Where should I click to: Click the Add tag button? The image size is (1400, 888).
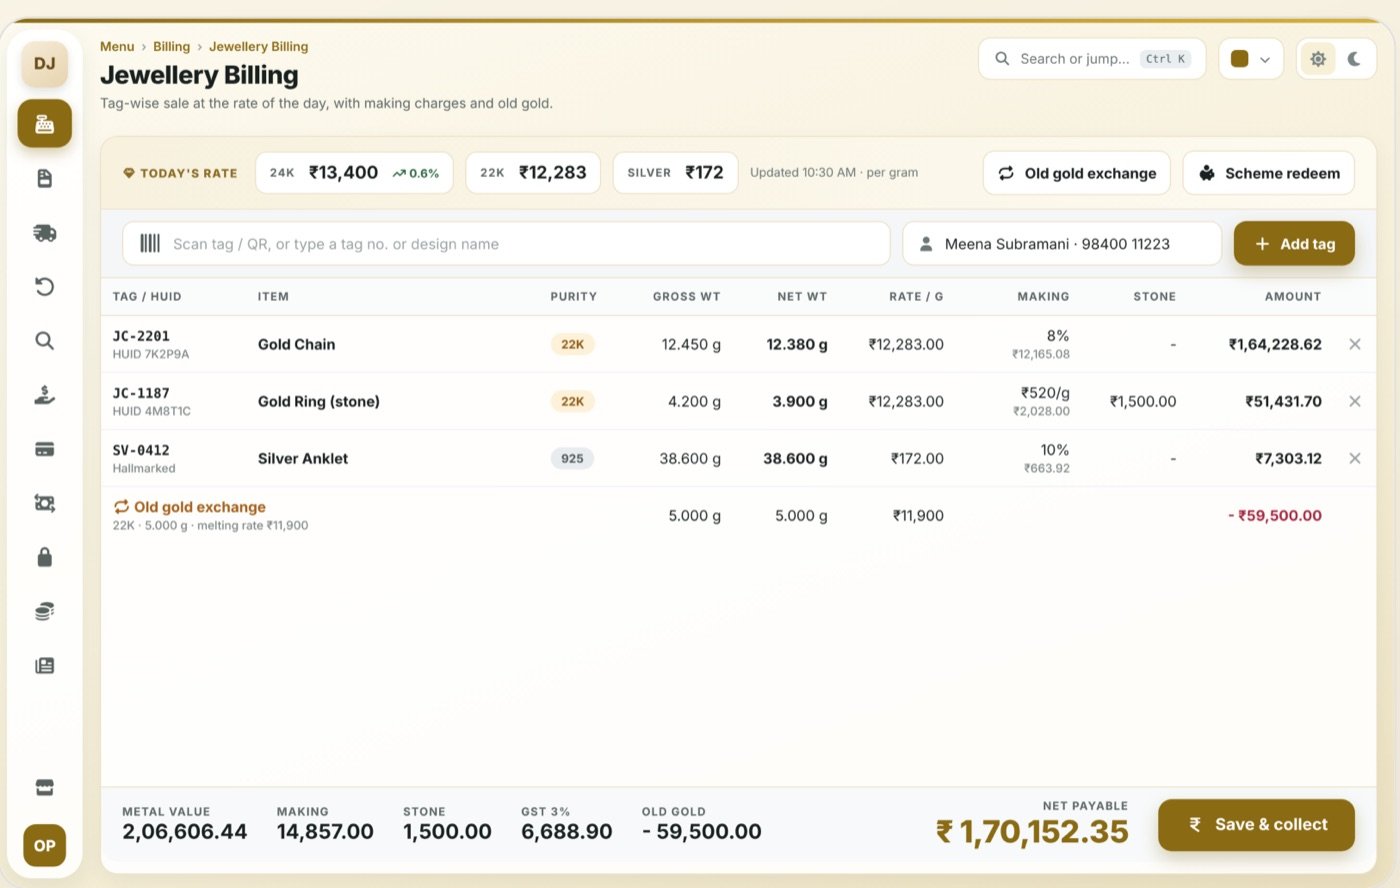click(x=1294, y=244)
